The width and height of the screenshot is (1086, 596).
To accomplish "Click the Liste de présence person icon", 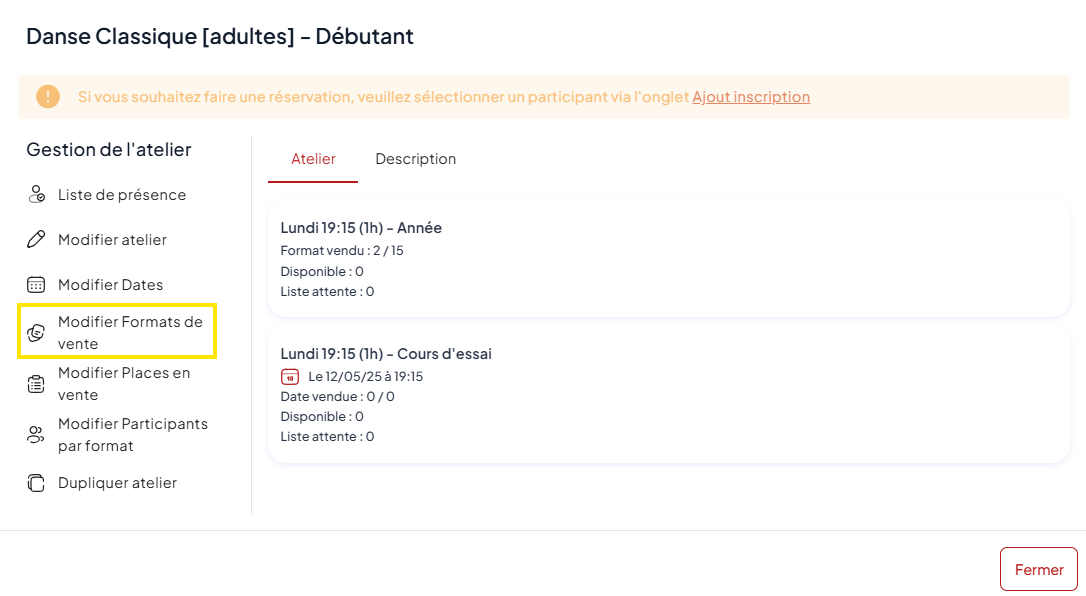I will click(37, 195).
